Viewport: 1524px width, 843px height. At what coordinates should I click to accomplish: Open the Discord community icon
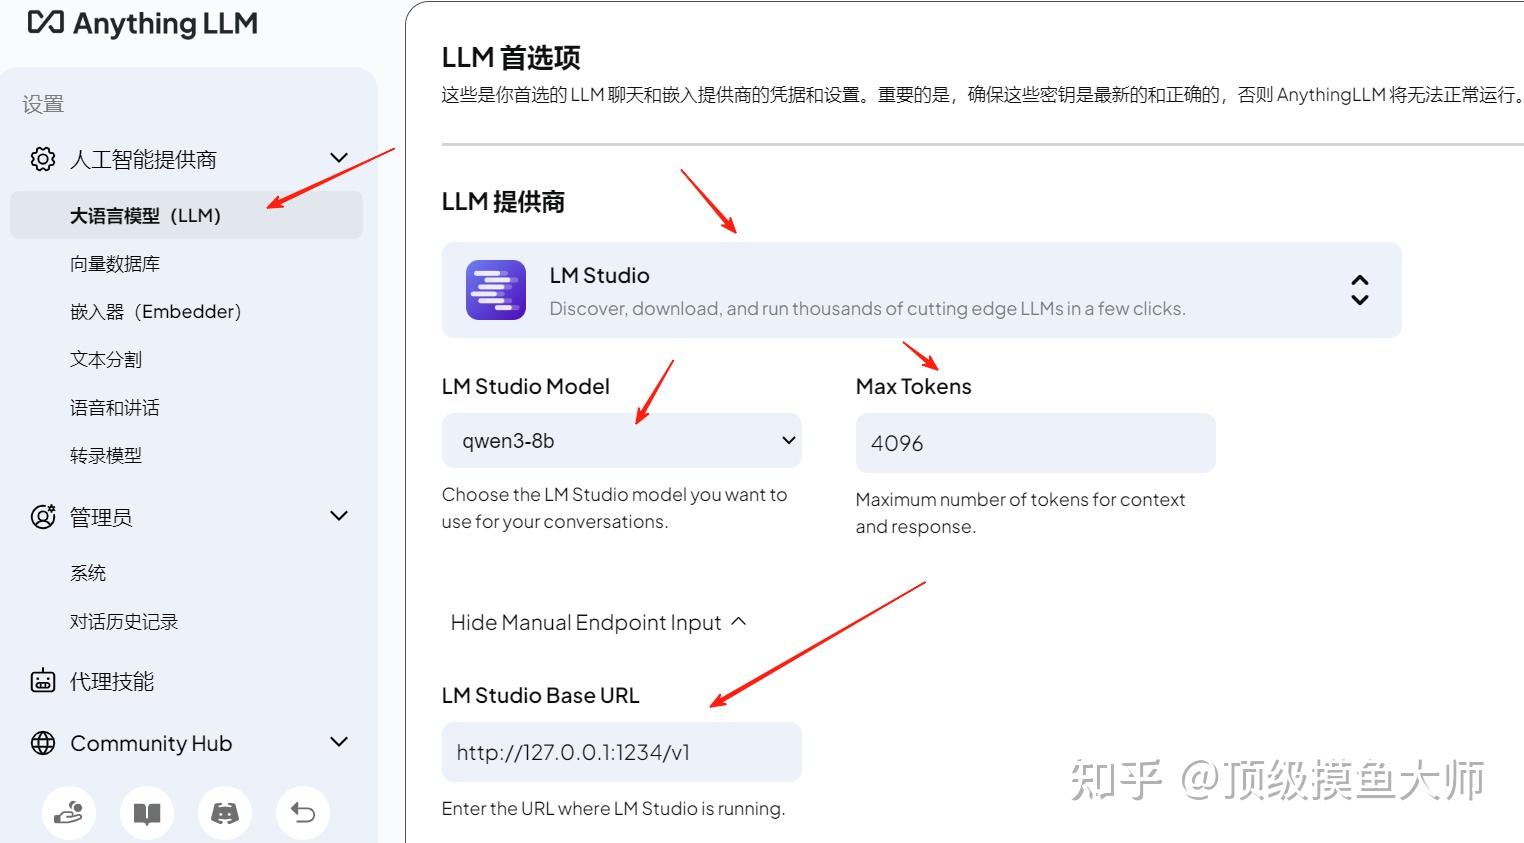[224, 813]
